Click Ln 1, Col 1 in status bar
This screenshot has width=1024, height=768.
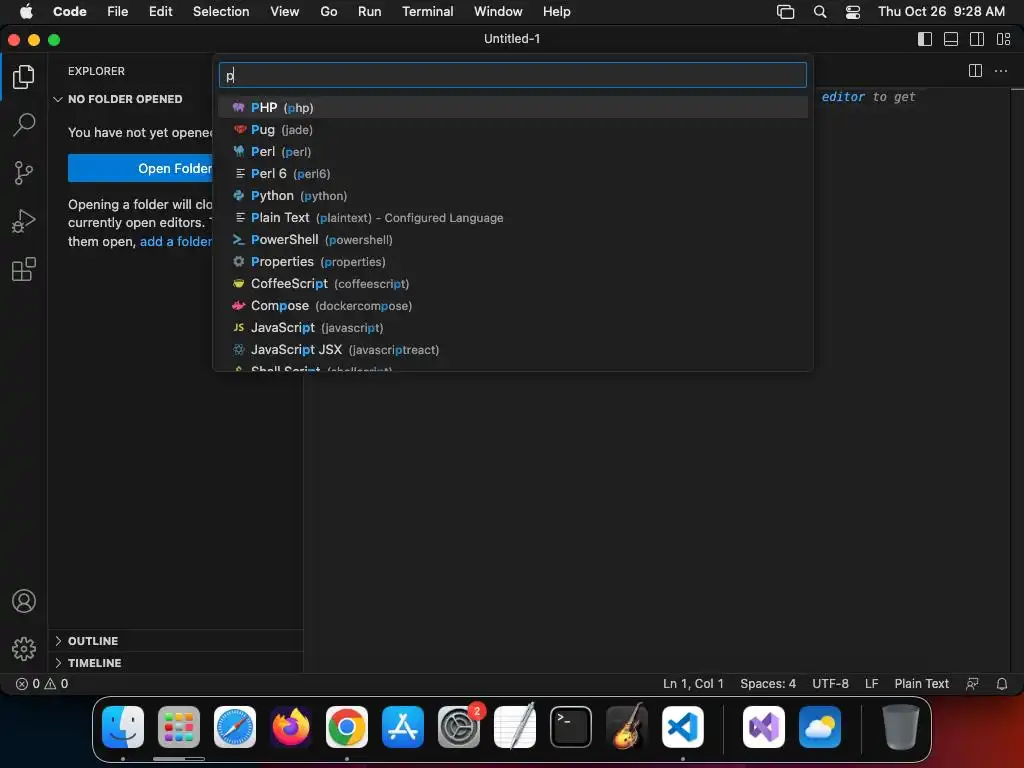pos(693,684)
